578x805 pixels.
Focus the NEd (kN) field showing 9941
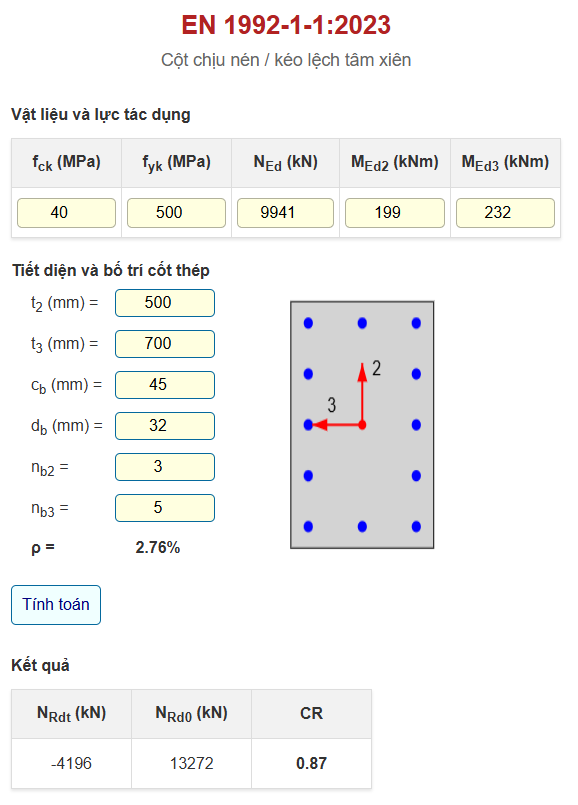[x=285, y=213]
